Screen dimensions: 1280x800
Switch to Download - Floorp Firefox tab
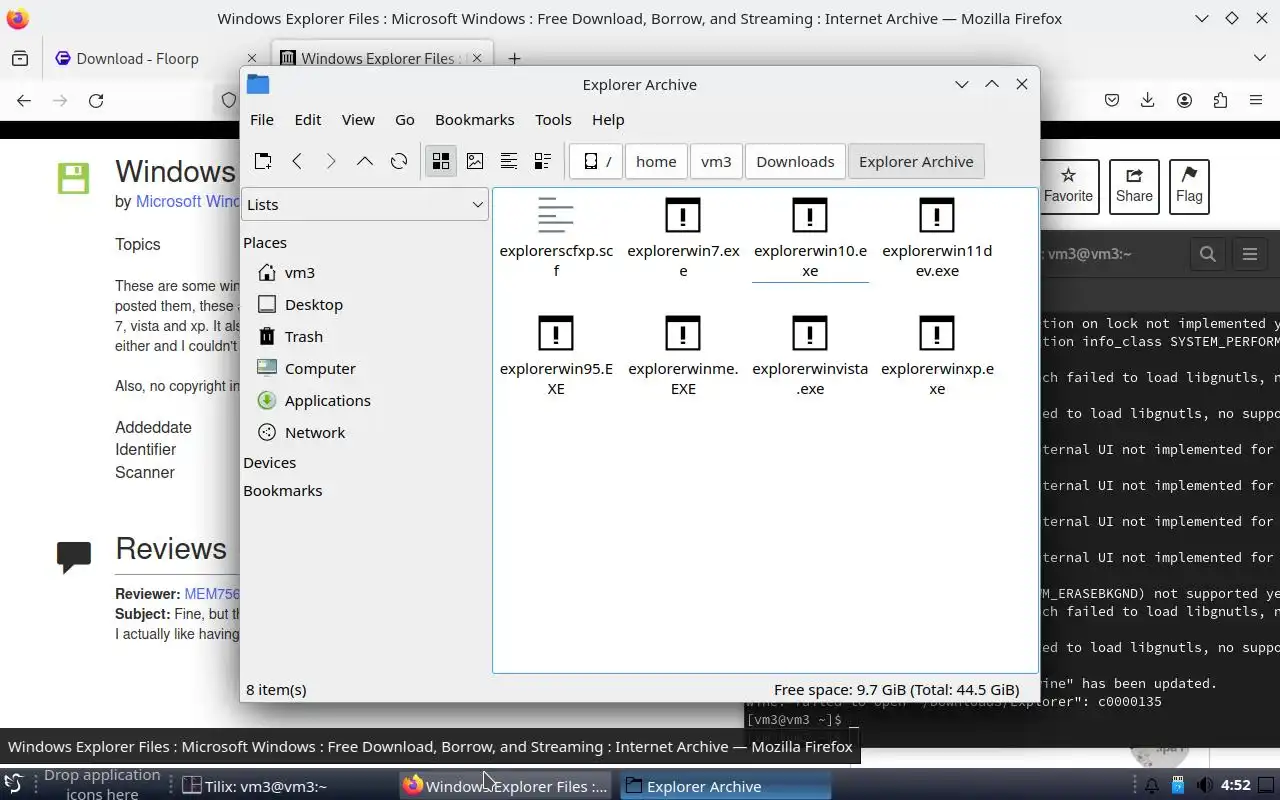pos(140,58)
